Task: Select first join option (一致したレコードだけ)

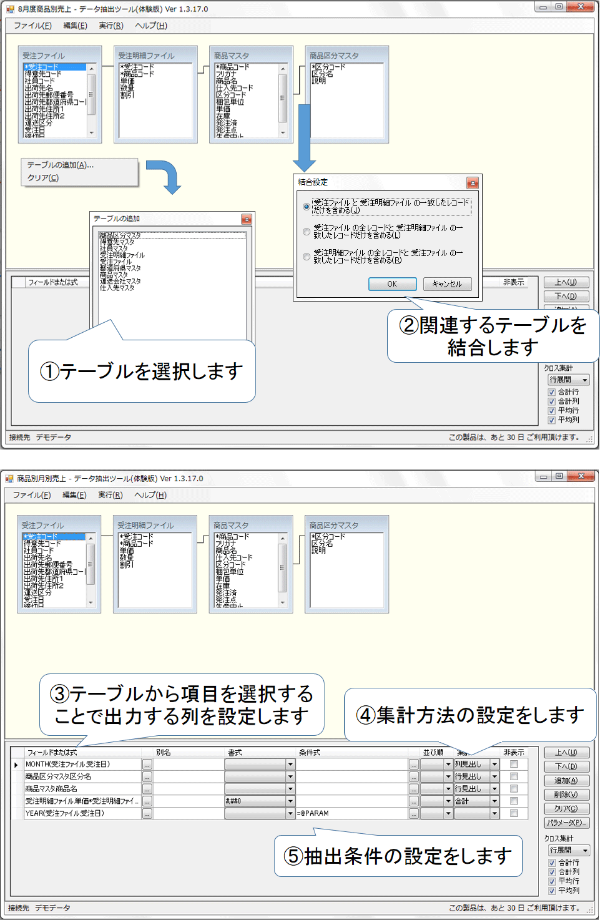Action: tap(306, 207)
